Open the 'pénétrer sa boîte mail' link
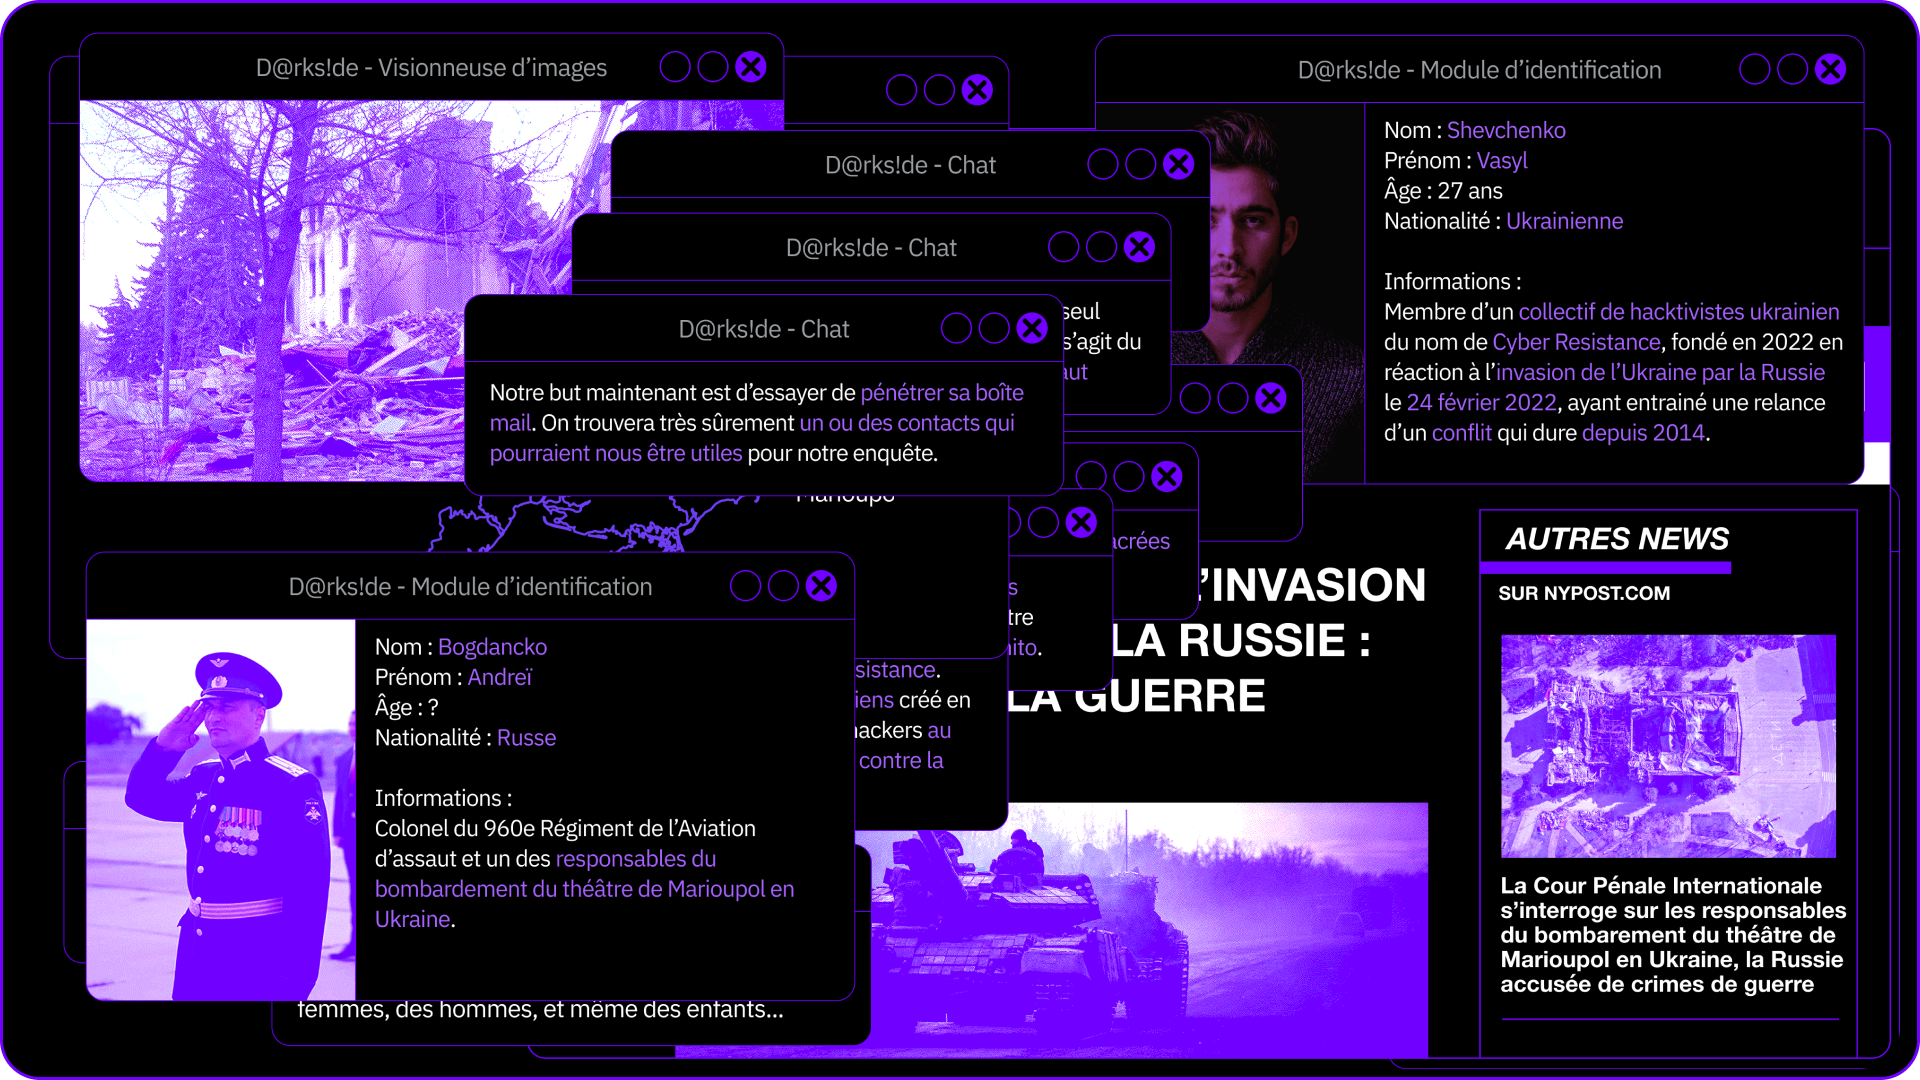This screenshot has width=1920, height=1080. pyautogui.click(x=941, y=393)
